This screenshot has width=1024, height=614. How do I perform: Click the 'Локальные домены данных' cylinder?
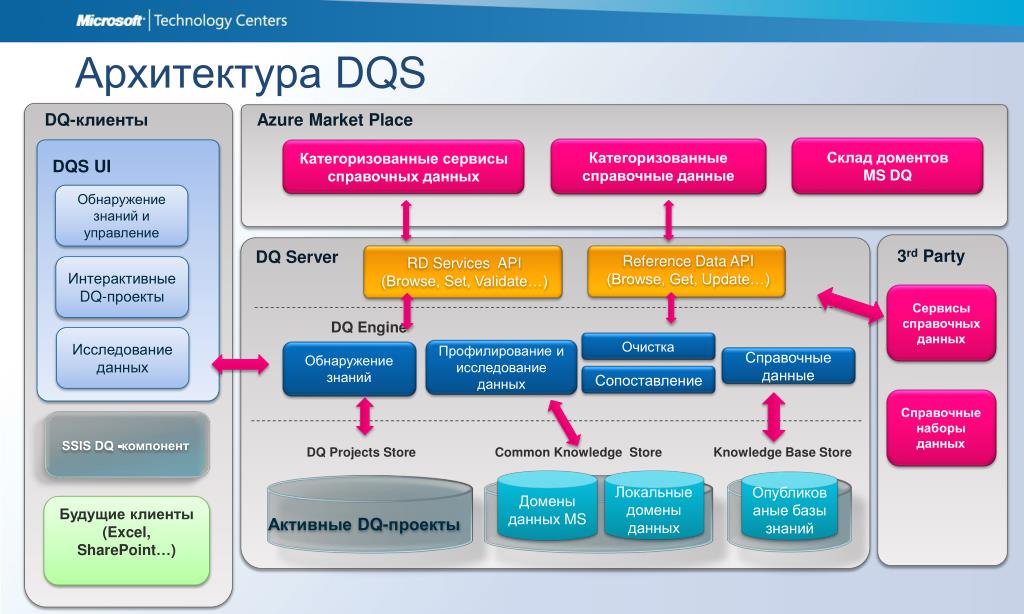pyautogui.click(x=654, y=508)
